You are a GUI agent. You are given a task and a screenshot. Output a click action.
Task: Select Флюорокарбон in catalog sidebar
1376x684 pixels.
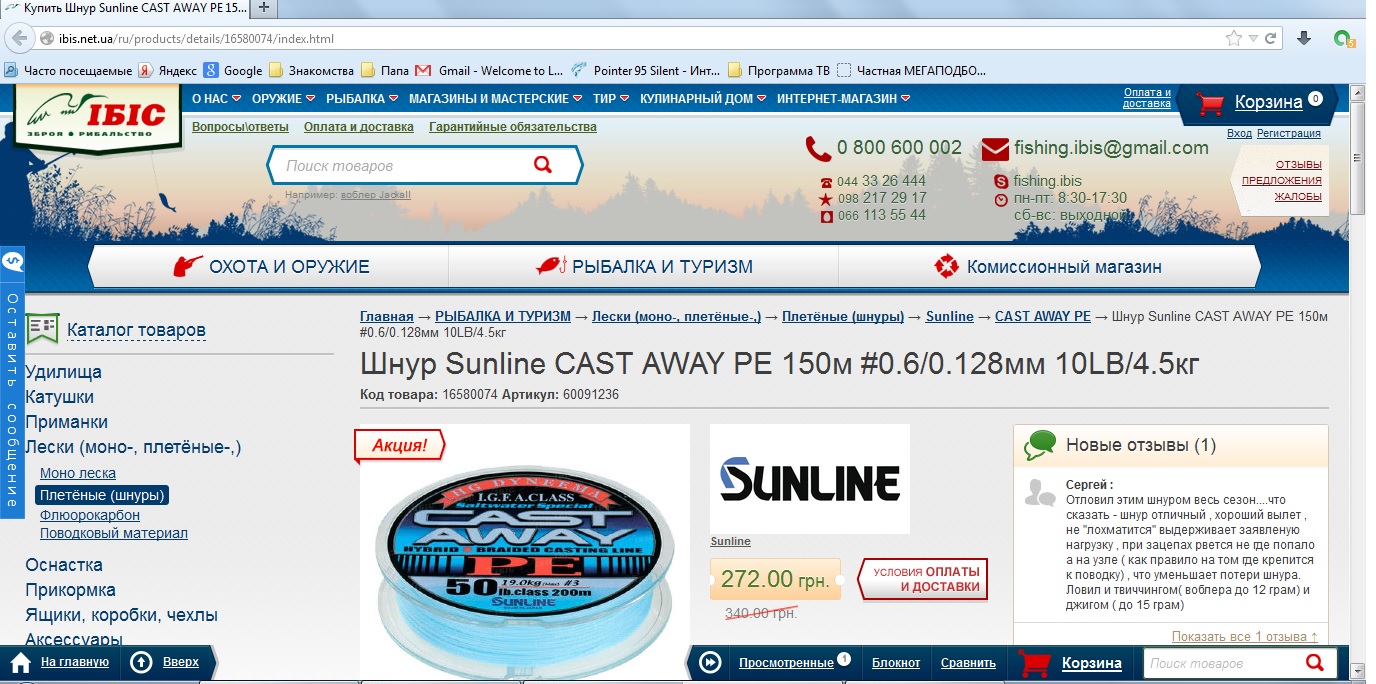click(x=90, y=515)
